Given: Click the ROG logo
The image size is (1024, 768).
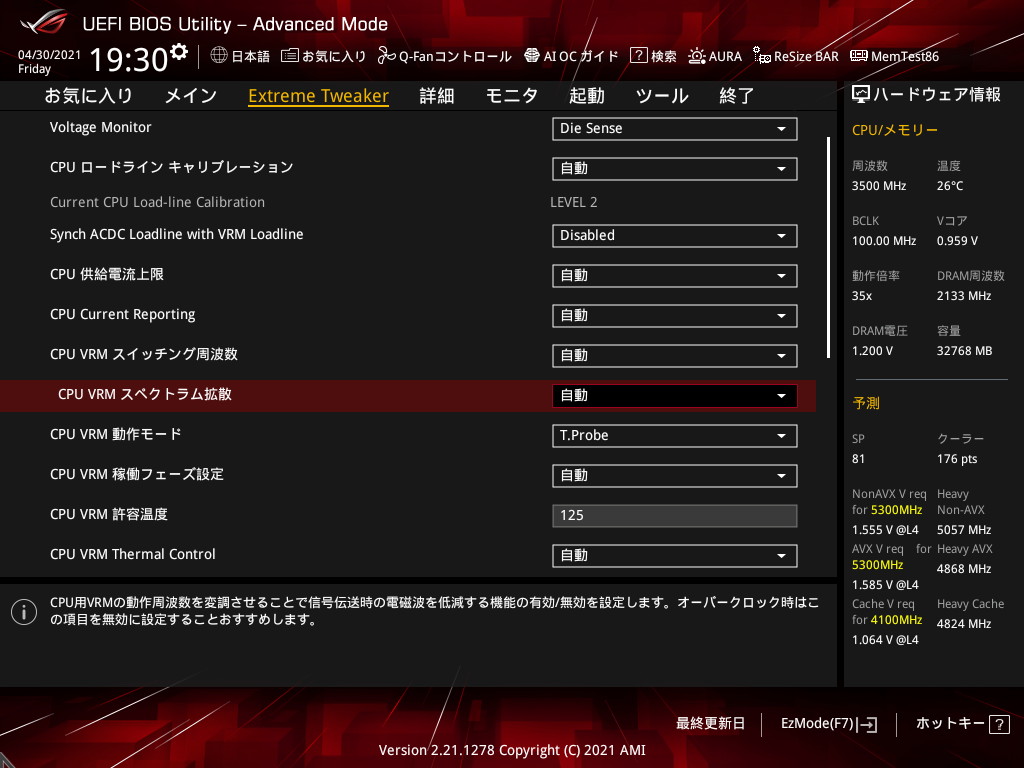Looking at the screenshot, I should [x=43, y=23].
